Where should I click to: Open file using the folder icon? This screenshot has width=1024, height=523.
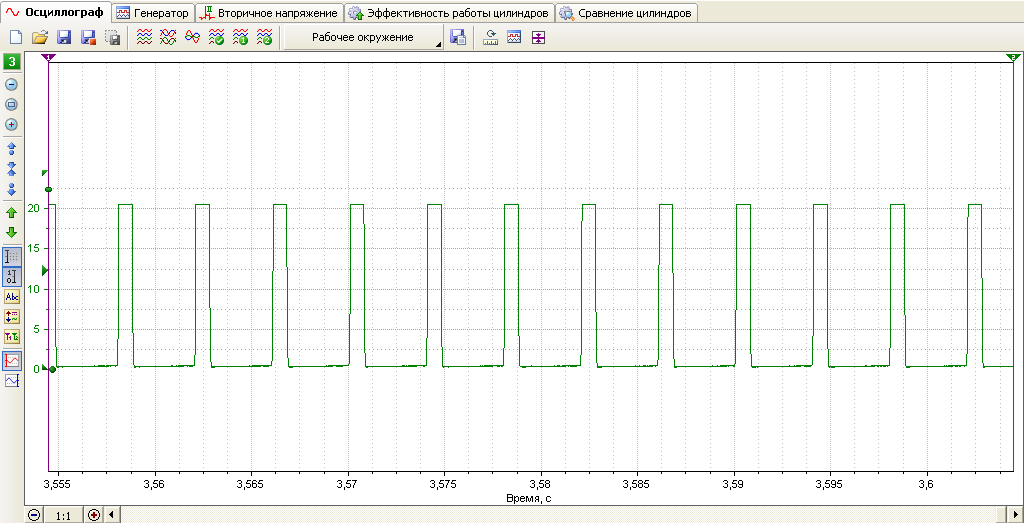click(40, 38)
